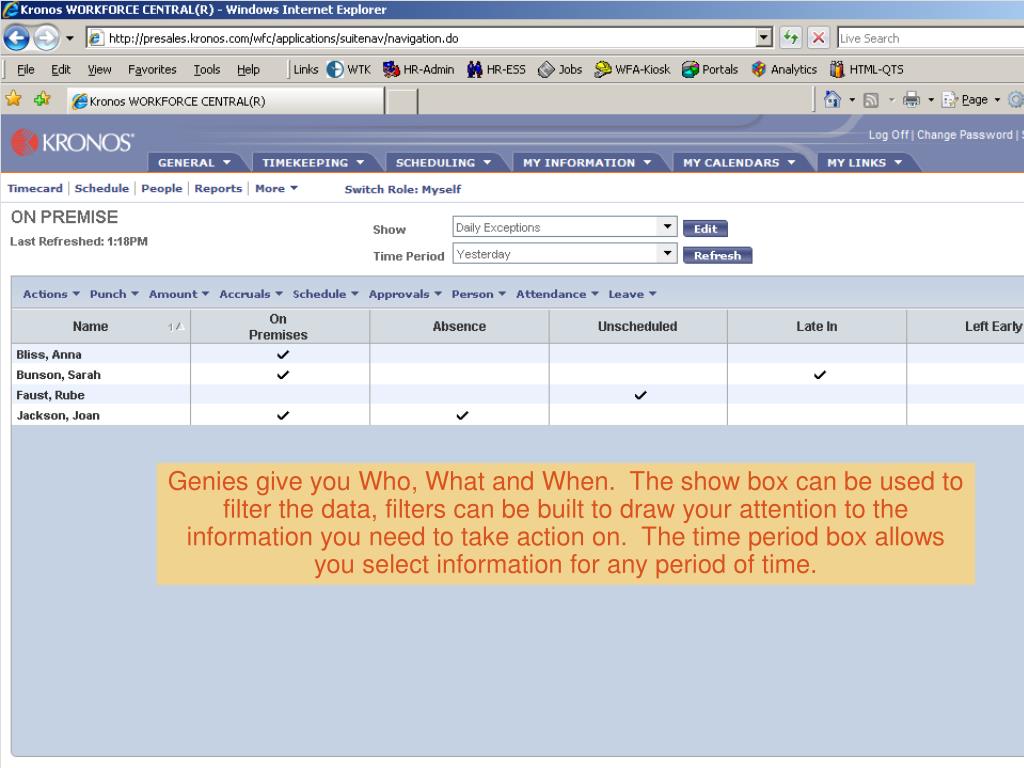The image size is (1024, 768).
Task: Open the Reports link
Action: tap(218, 188)
